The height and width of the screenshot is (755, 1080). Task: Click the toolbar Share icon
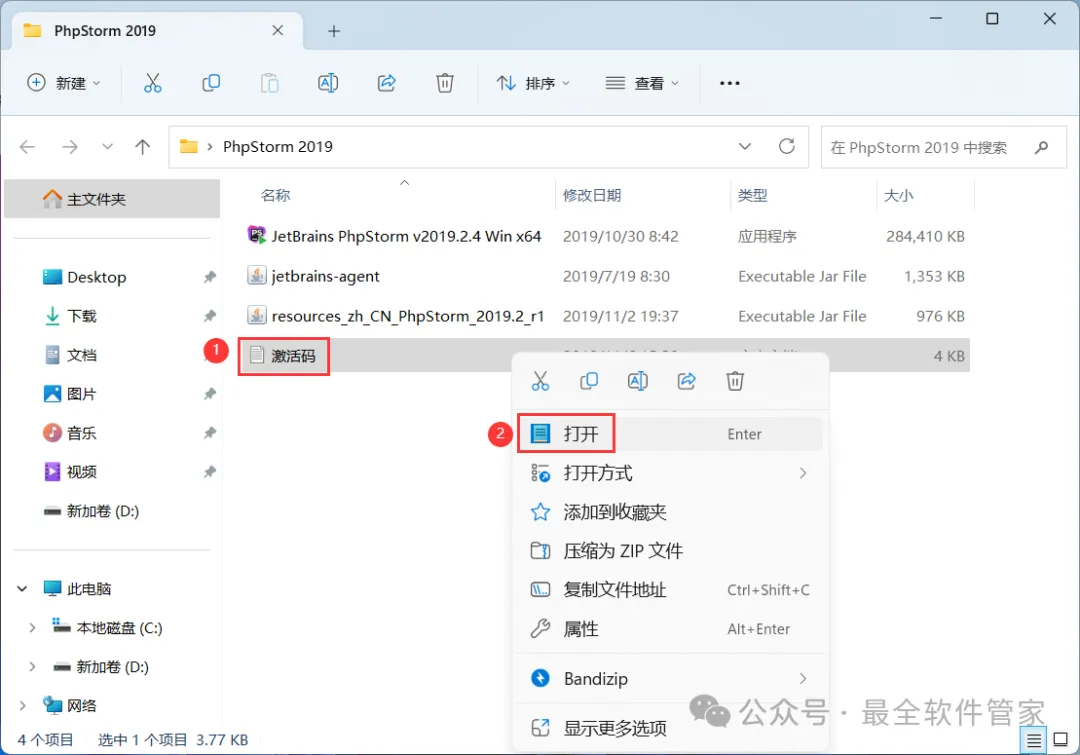coord(386,83)
